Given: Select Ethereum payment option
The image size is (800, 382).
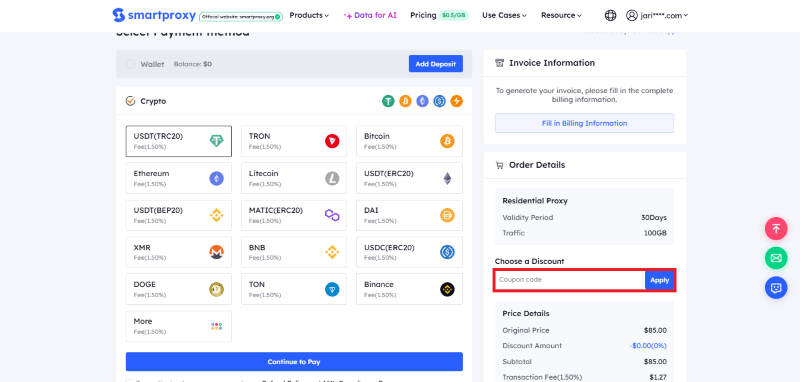Looking at the screenshot, I should click(x=179, y=179).
